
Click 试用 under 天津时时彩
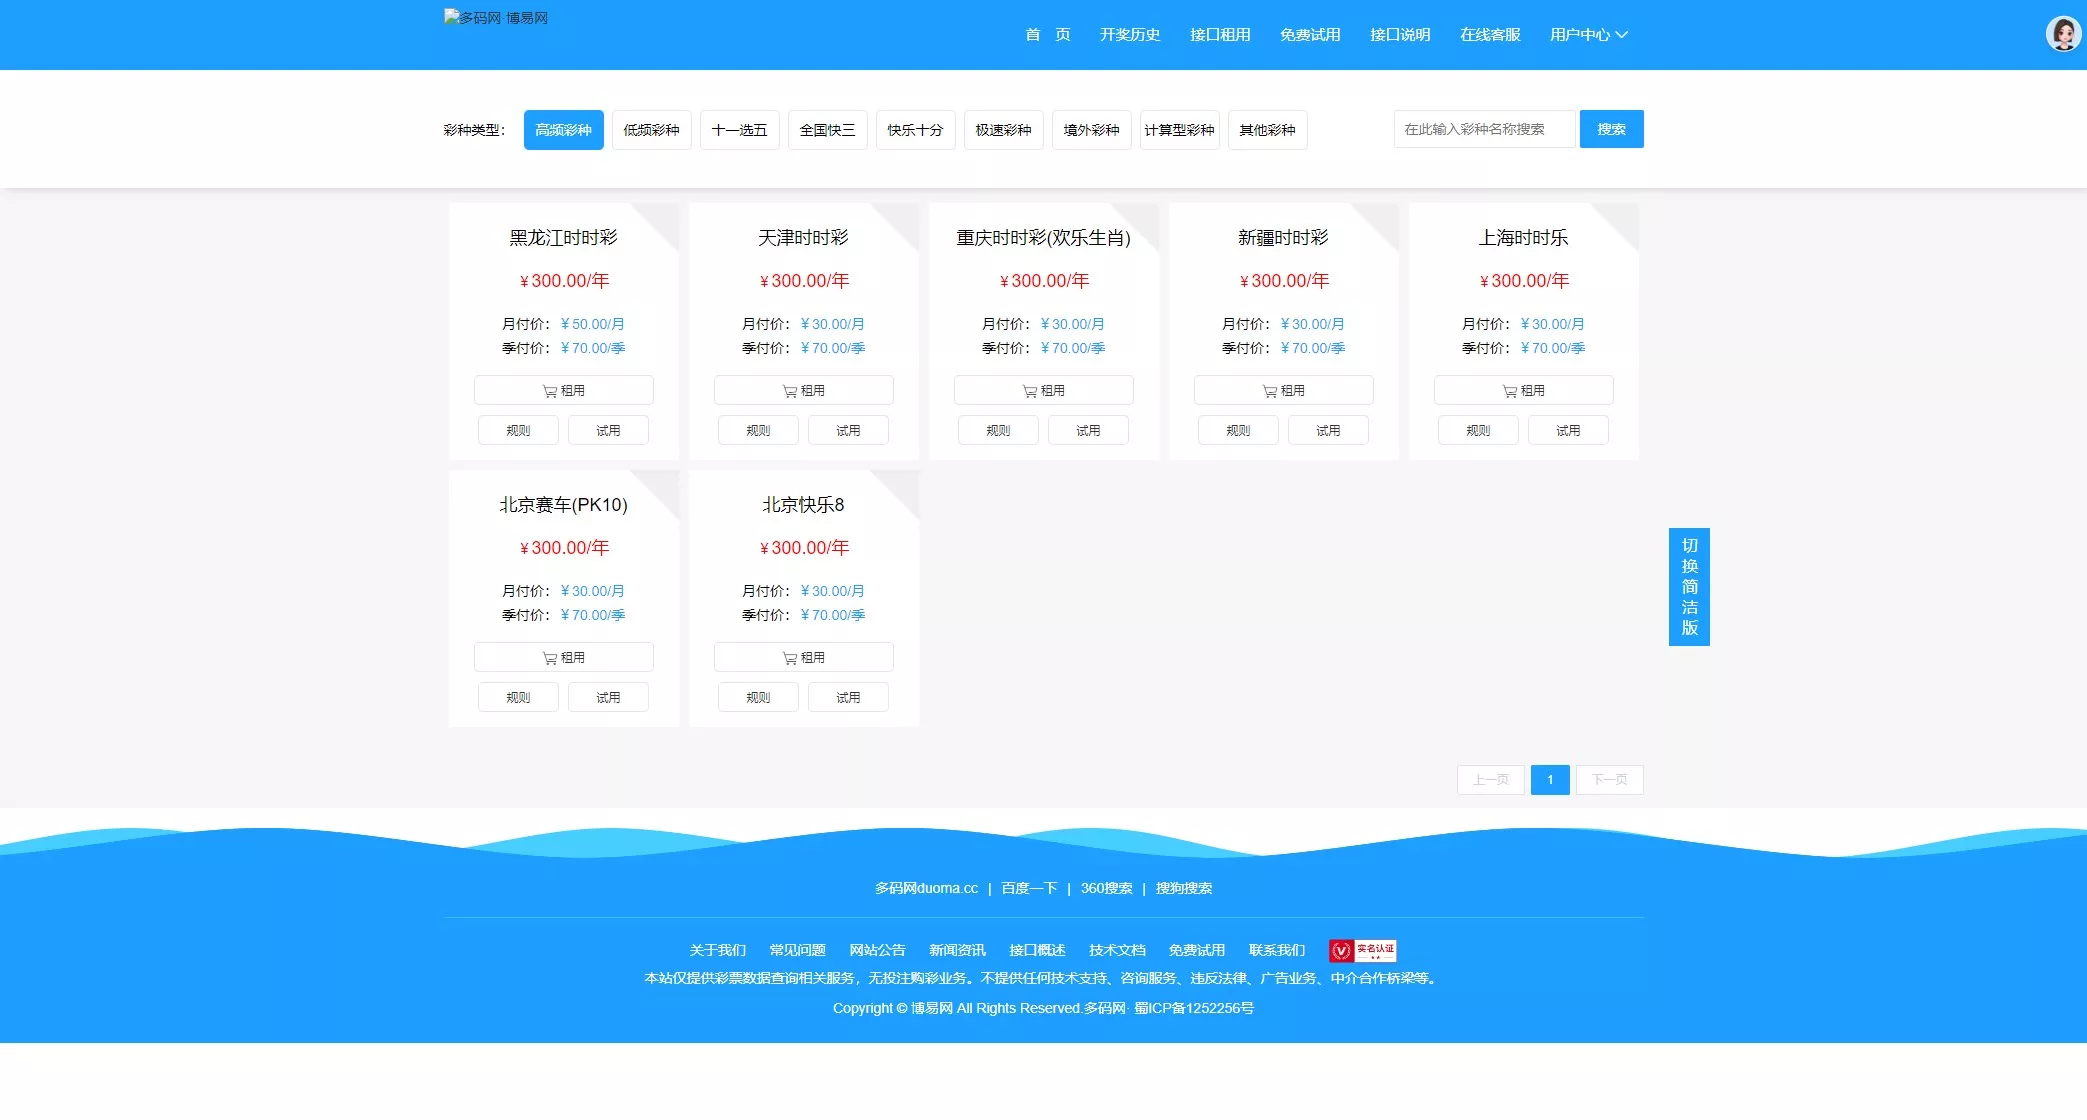848,430
